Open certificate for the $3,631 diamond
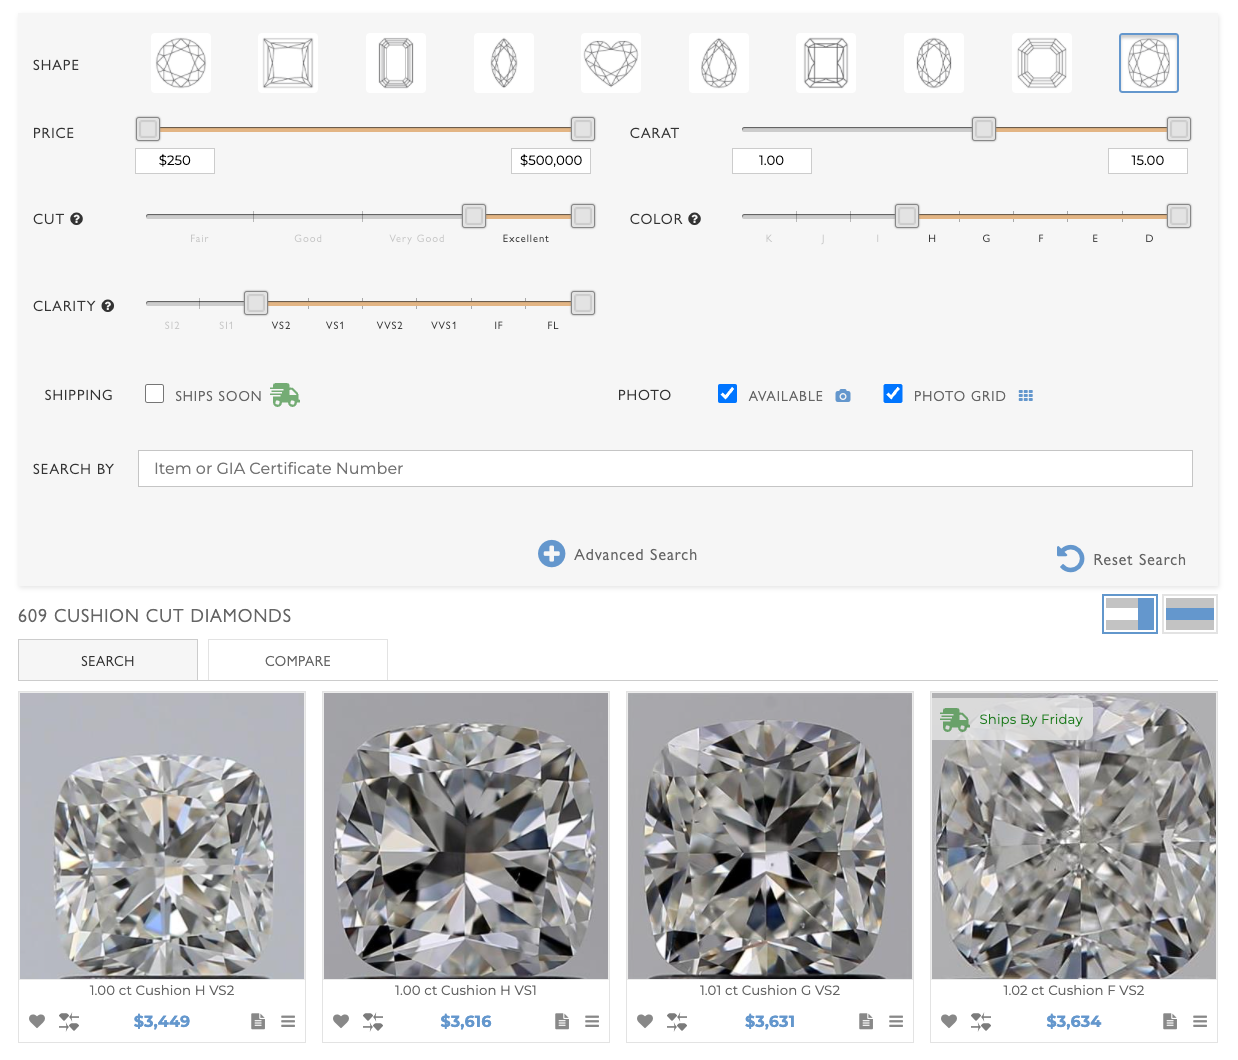 click(866, 1021)
